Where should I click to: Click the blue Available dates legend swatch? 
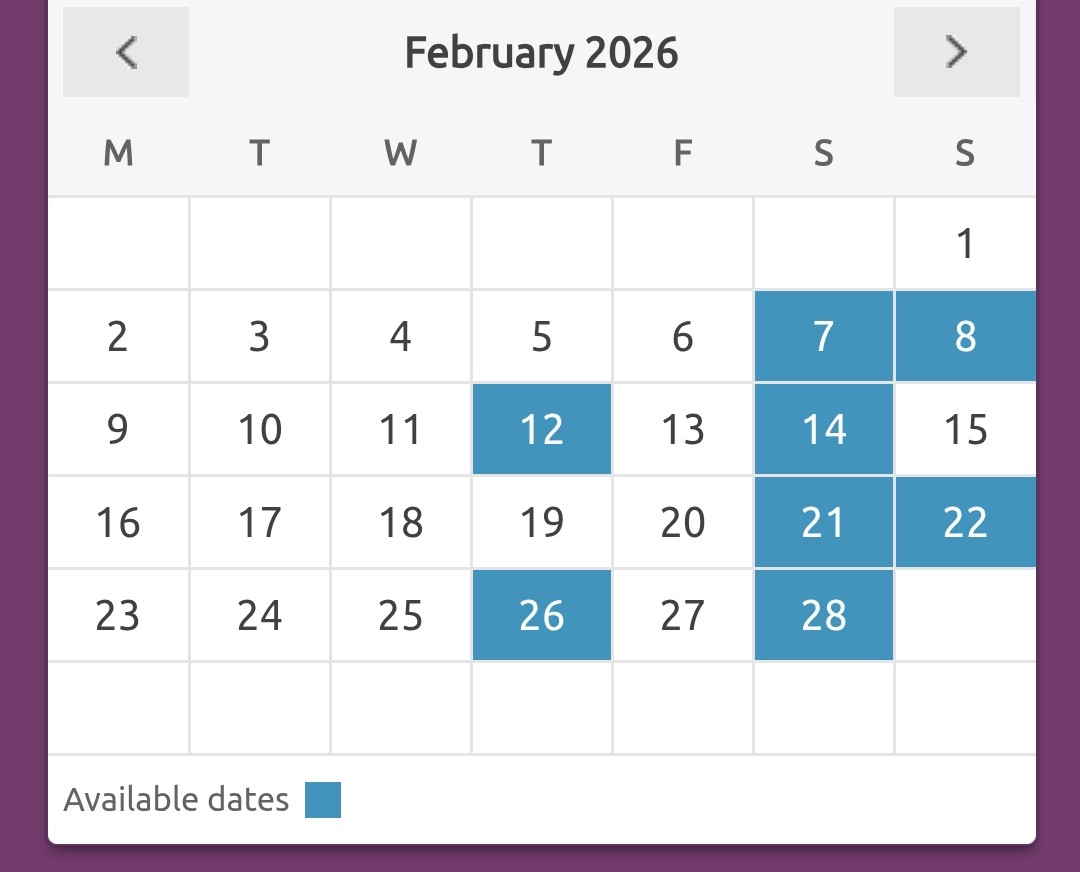pyautogui.click(x=323, y=800)
